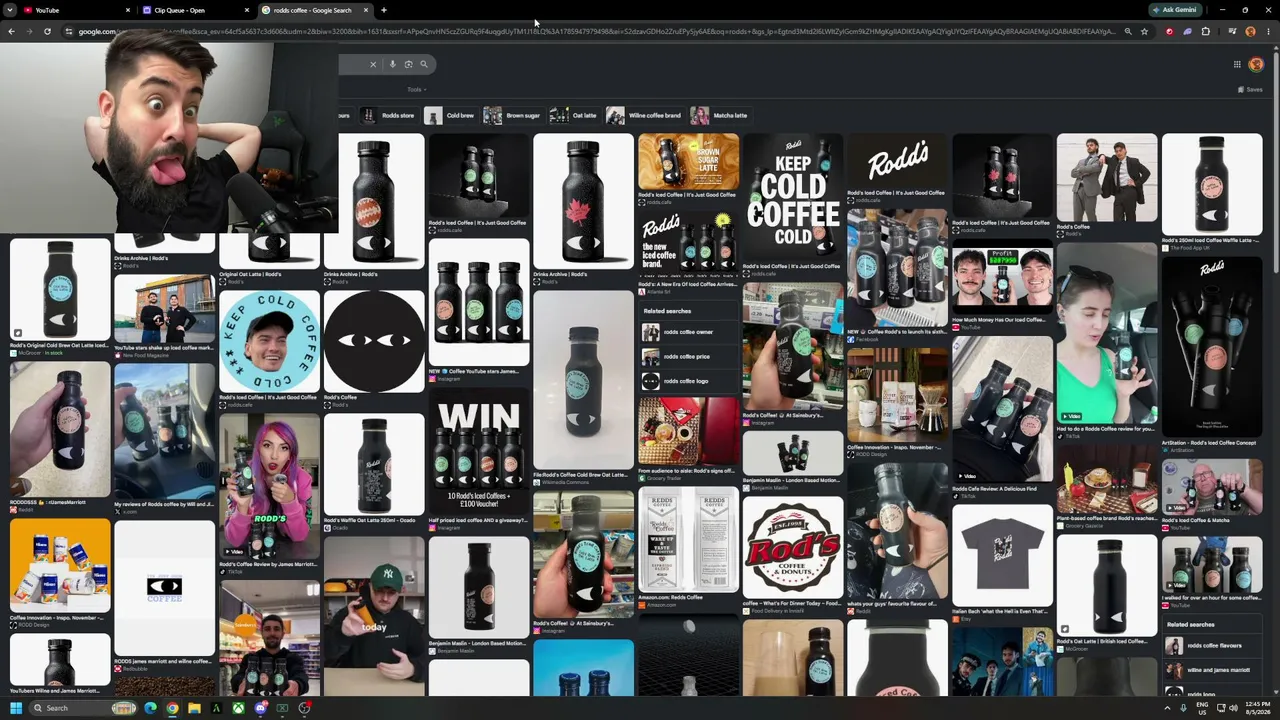Screen dimensions: 1280x720
Task: Bookmark this page with the star icon
Action: click(x=1145, y=31)
